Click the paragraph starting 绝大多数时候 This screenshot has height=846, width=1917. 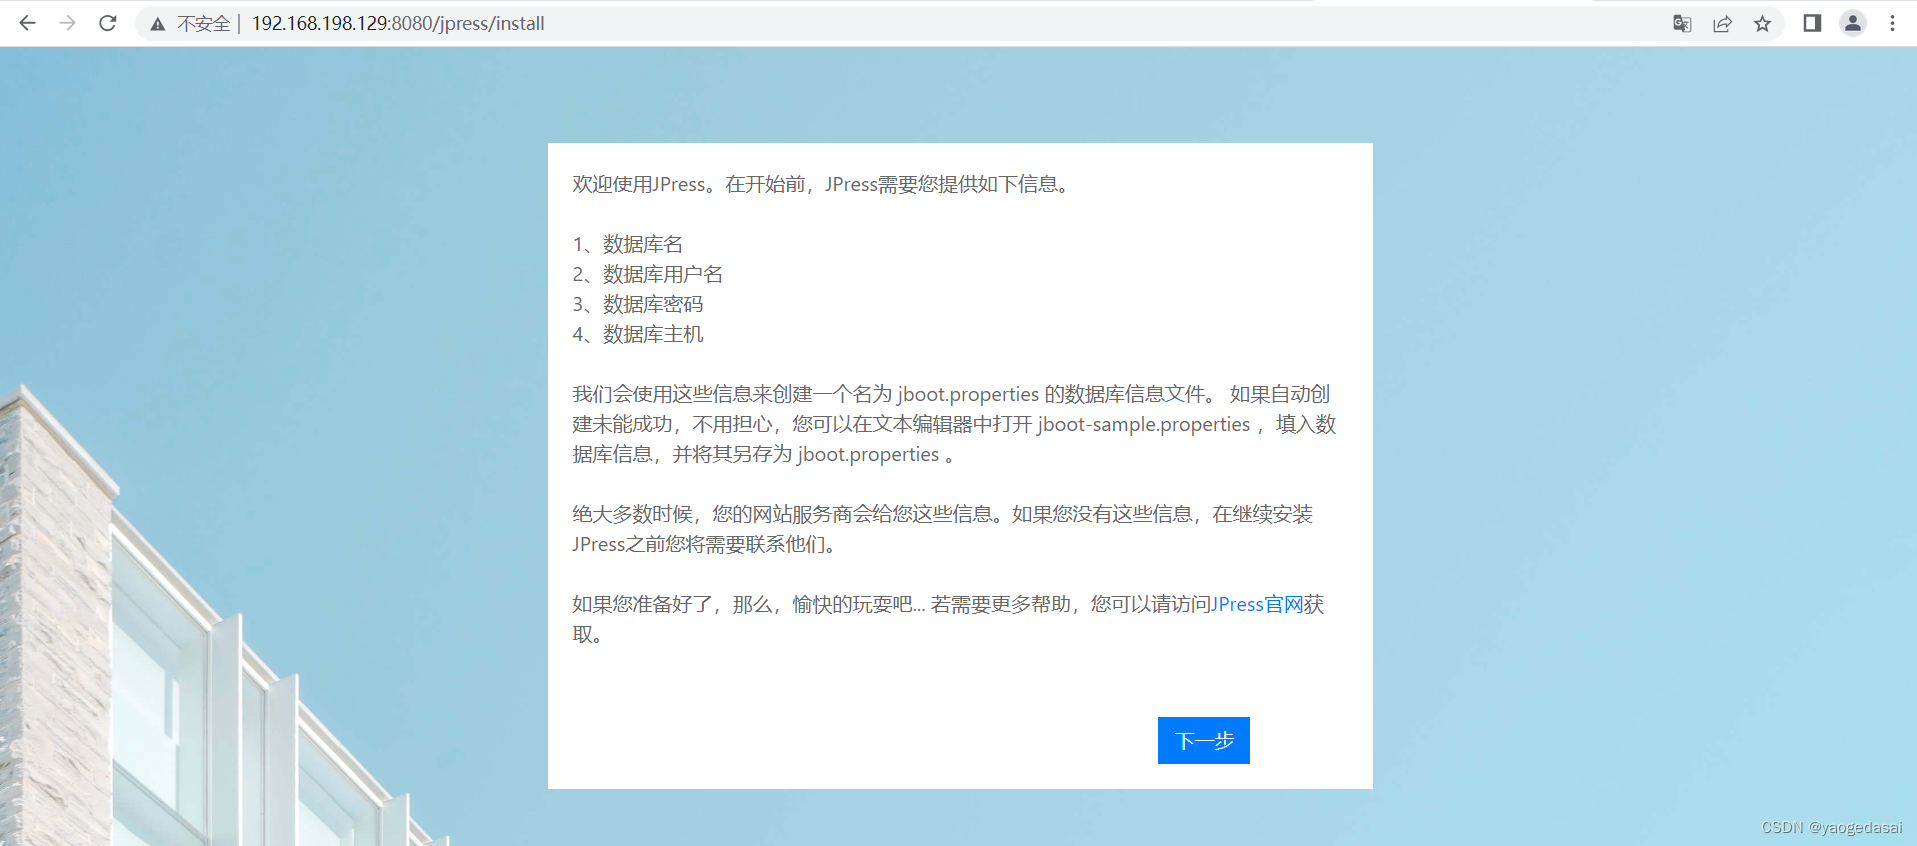tap(942, 529)
